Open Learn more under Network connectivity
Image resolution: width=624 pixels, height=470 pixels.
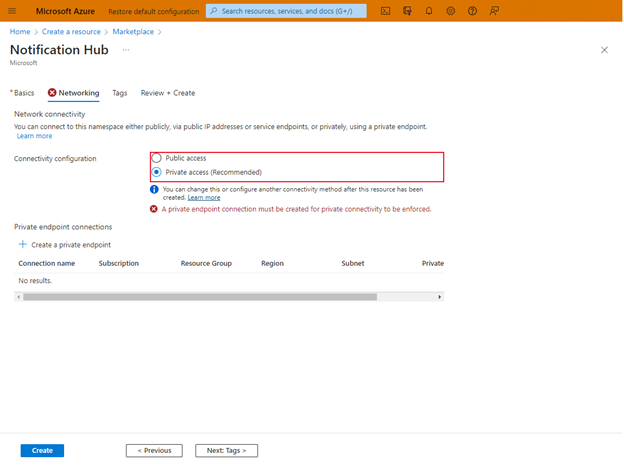click(x=34, y=136)
